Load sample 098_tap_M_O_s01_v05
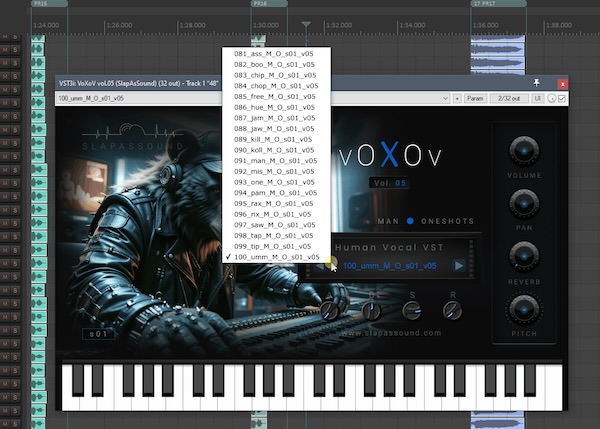600x429 pixels. tap(276, 236)
